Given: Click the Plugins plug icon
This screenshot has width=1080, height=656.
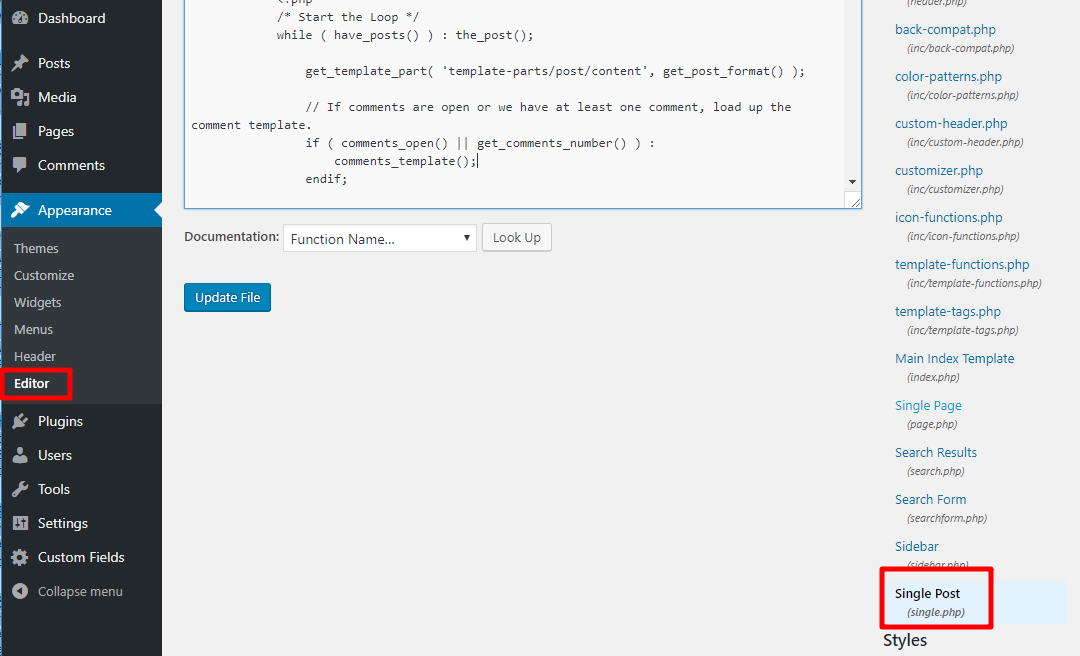Looking at the screenshot, I should [x=20, y=421].
